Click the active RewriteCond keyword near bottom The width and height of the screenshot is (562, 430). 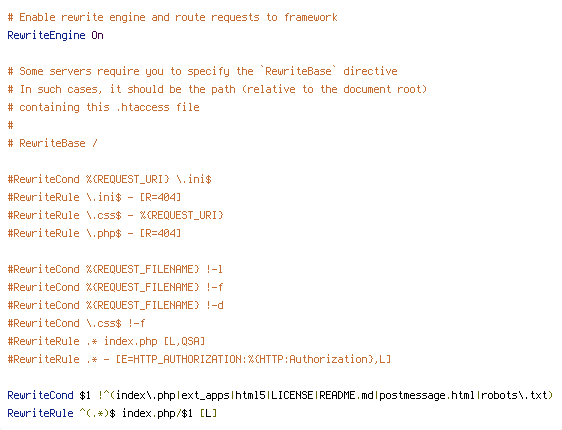[40, 395]
